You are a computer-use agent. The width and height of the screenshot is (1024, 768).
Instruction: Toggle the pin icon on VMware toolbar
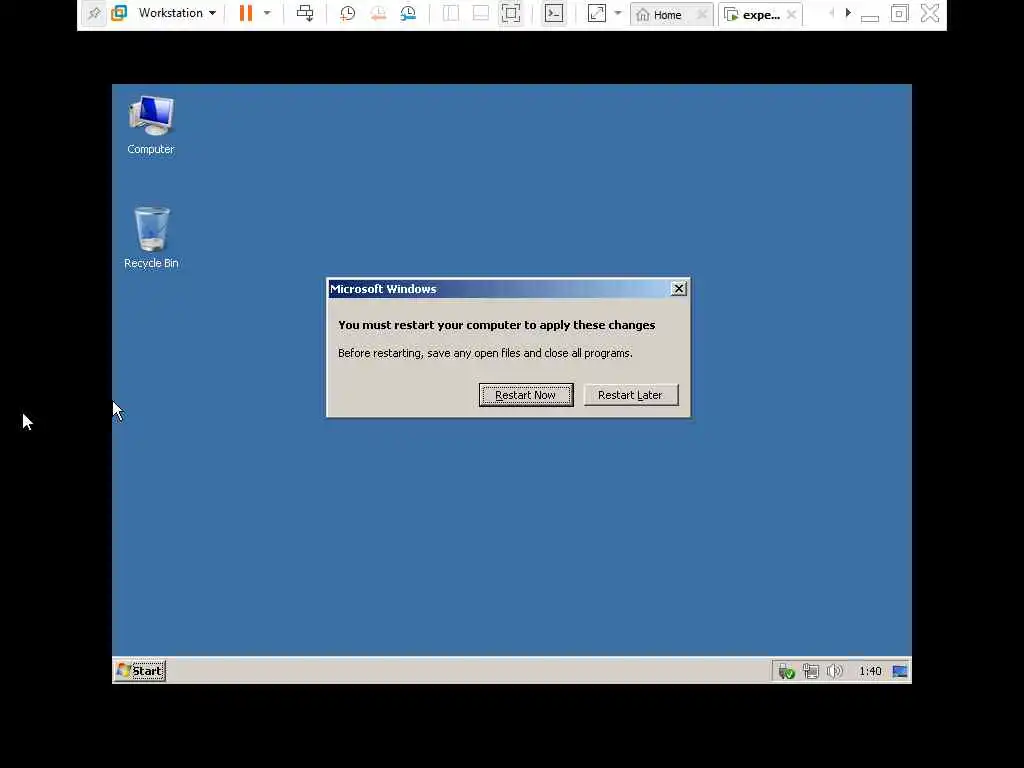[94, 14]
